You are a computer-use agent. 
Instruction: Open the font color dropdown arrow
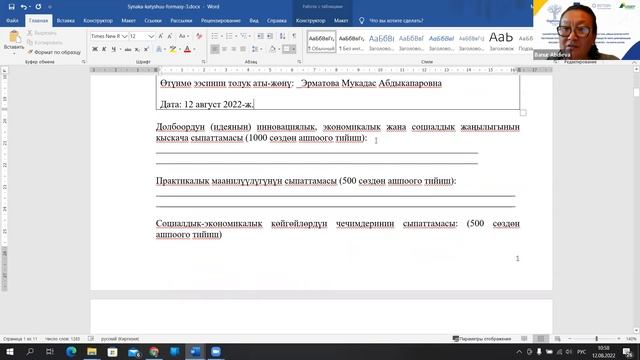point(194,49)
